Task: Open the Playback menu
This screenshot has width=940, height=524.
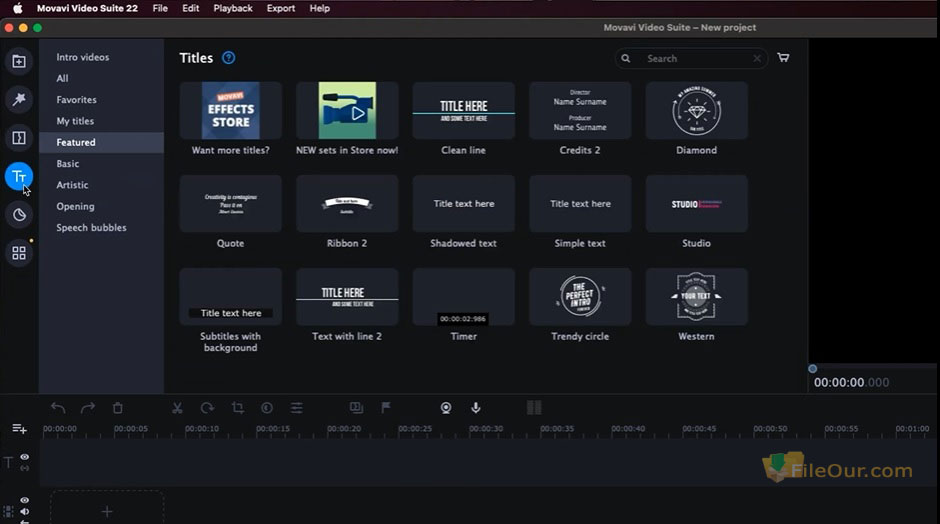Action: coord(233,8)
